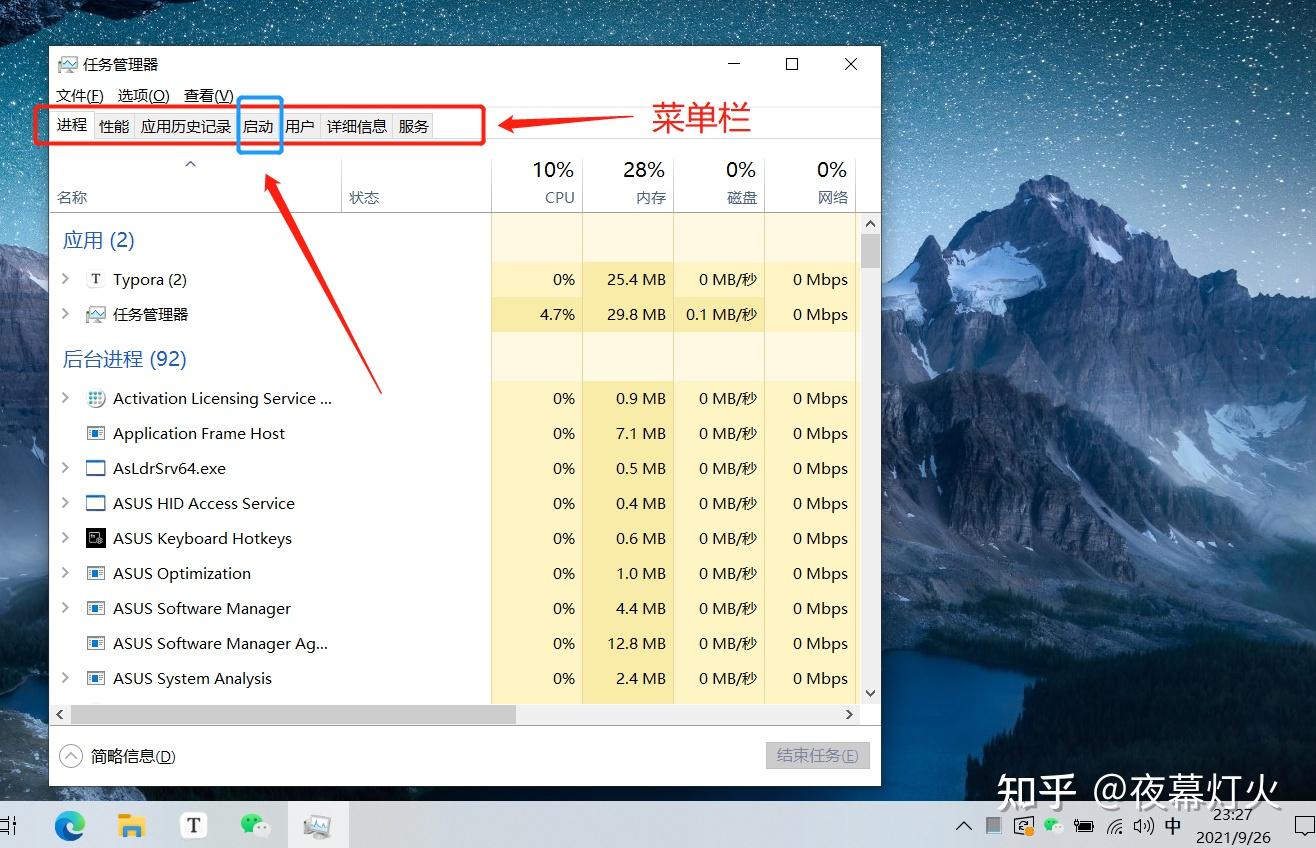The height and width of the screenshot is (848, 1316).
Task: Click the WeChat tray icon
Action: point(1053,826)
